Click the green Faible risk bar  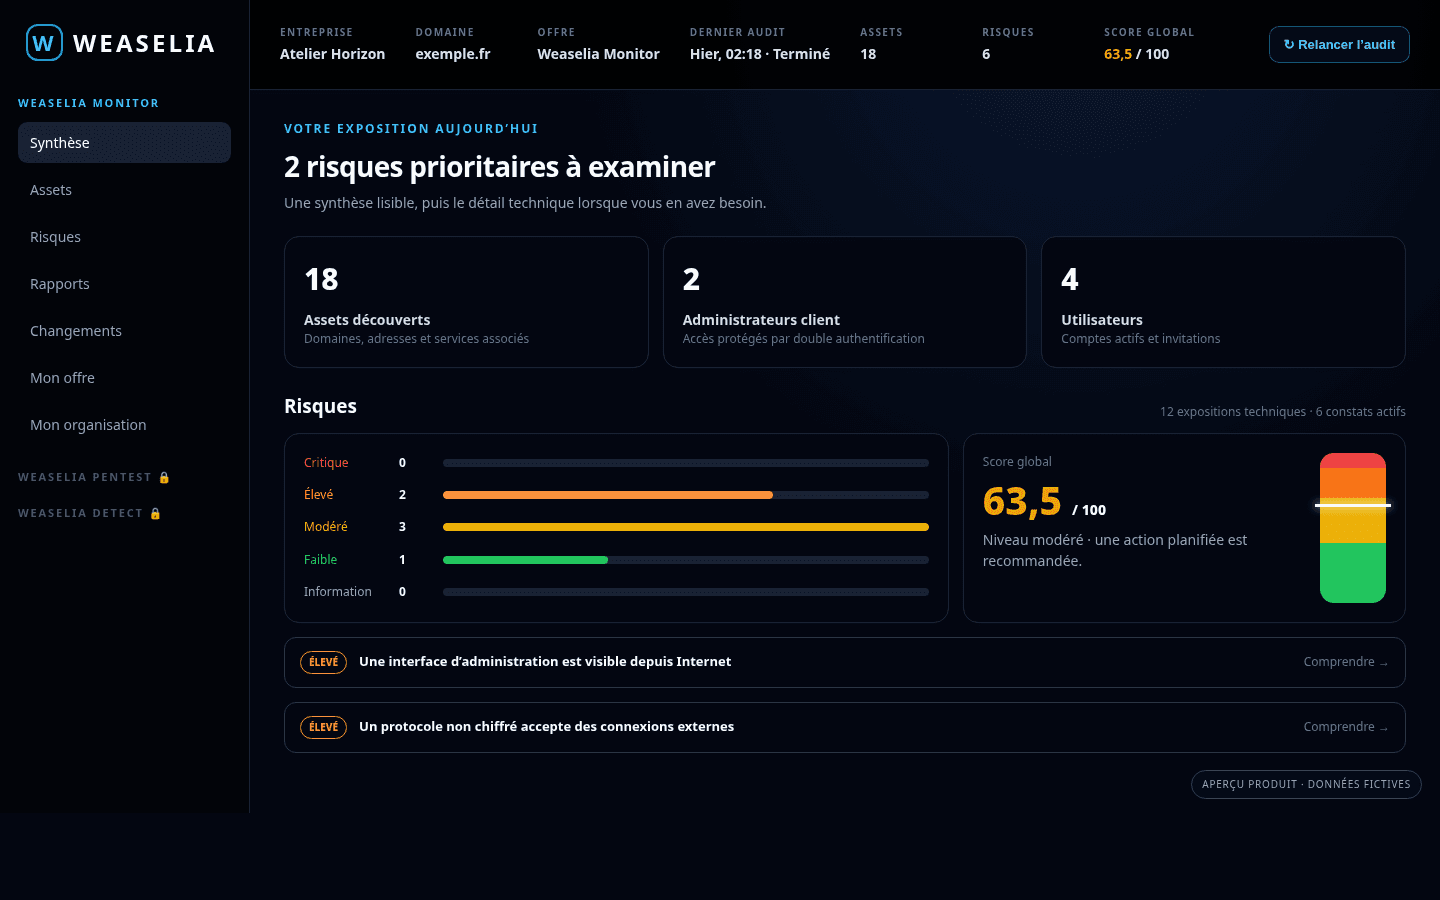pyautogui.click(x=525, y=560)
